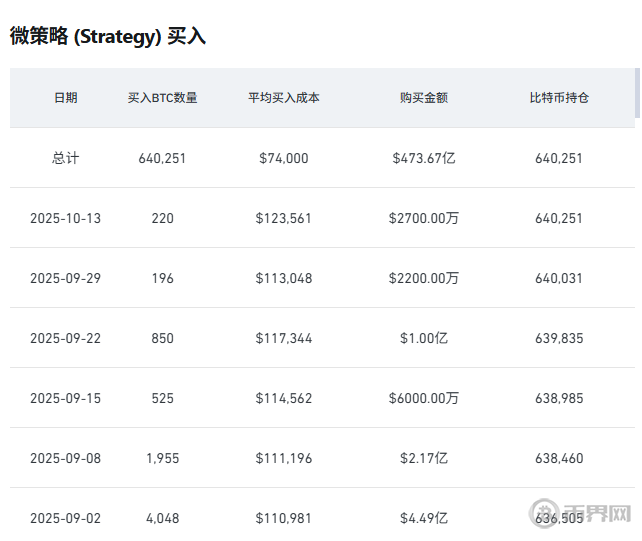The image size is (642, 541).
Task: Select date 2025-10-13
Action: point(66,218)
